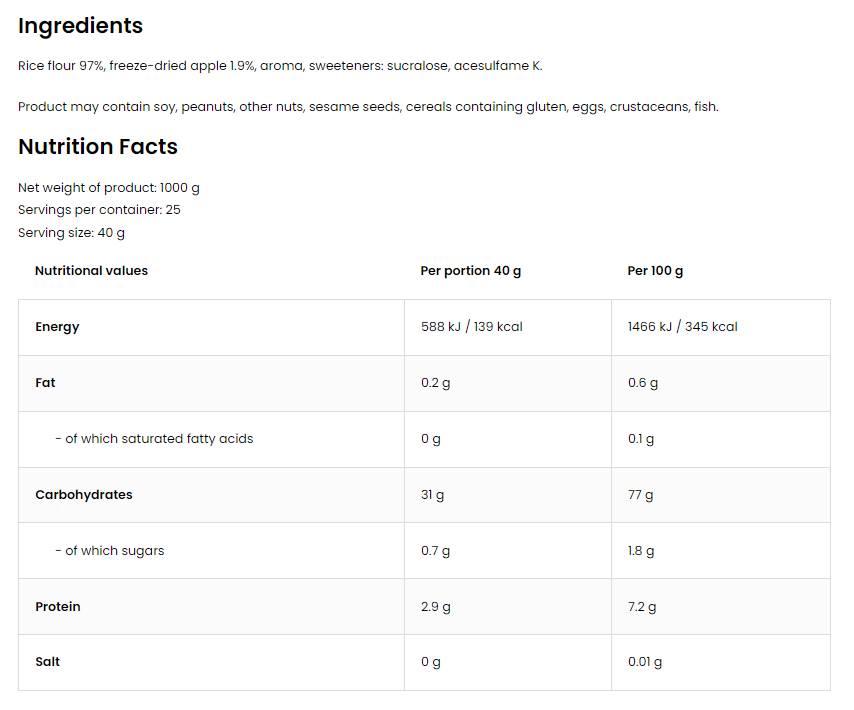Click the net weight 1000 g line
Screen dimensions: 854x710
point(109,188)
